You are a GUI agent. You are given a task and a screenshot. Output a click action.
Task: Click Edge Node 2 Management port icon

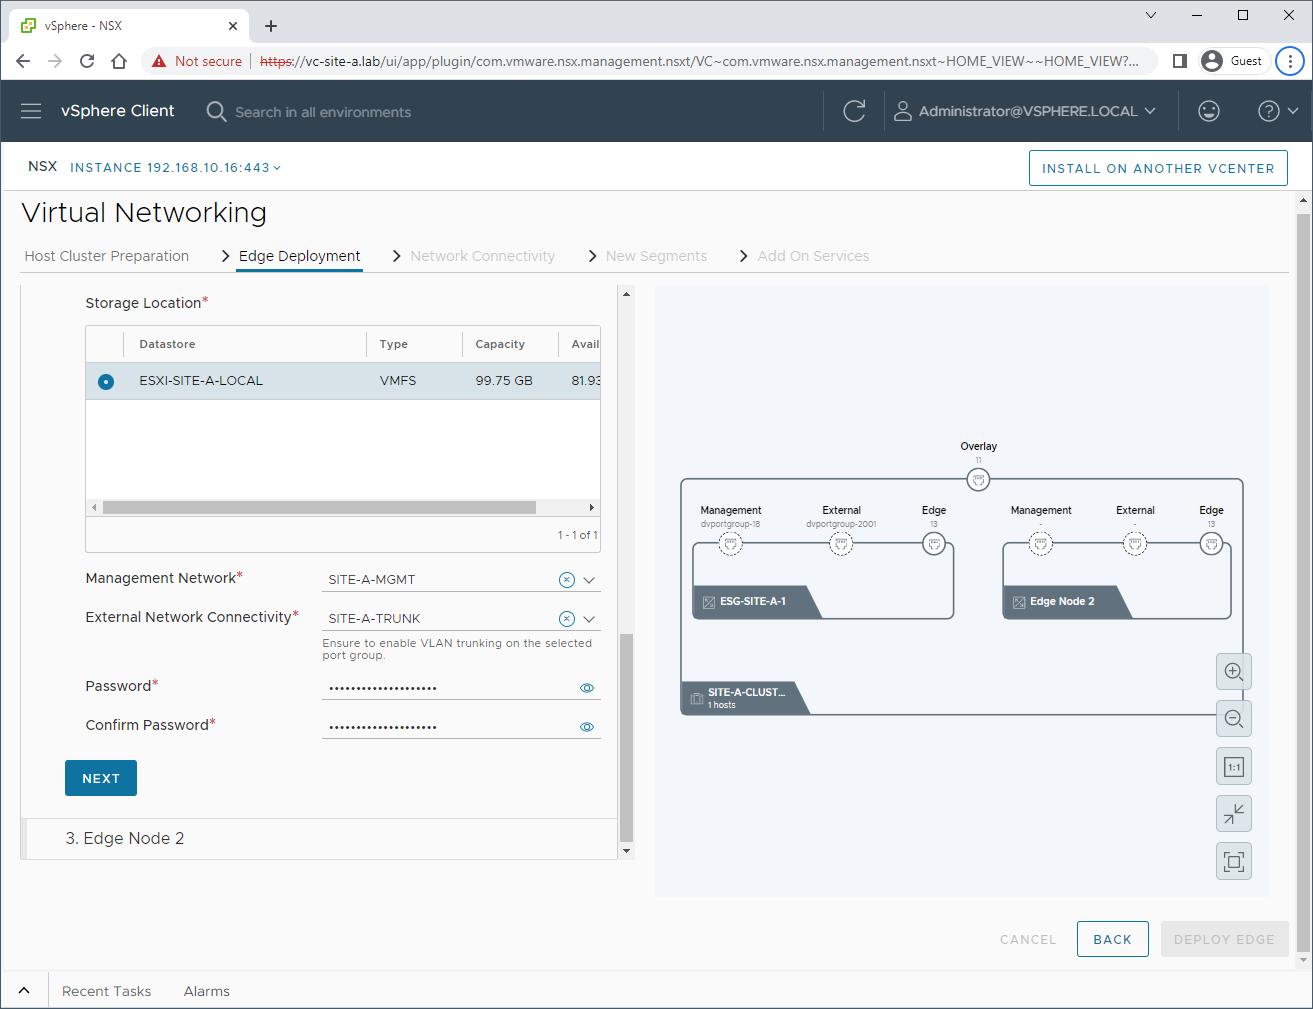tap(1041, 544)
